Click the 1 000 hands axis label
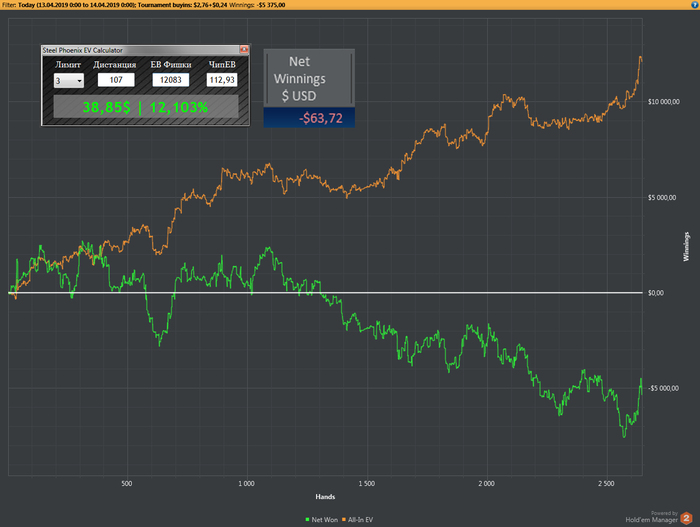The width and height of the screenshot is (700, 527). click(x=246, y=484)
